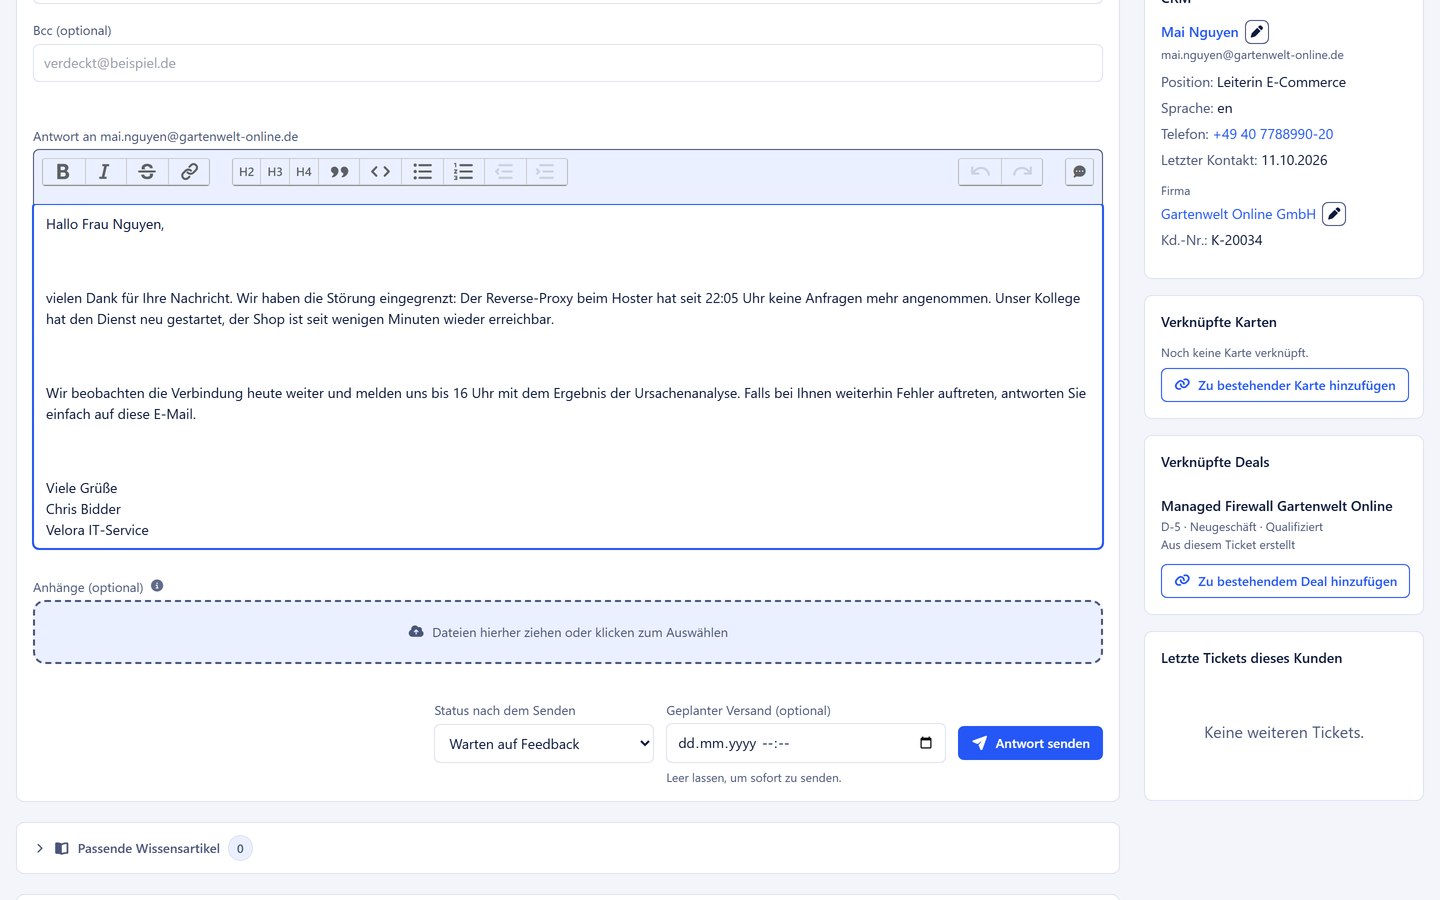1440x900 pixels.
Task: Insert a blockquote
Action: click(x=339, y=172)
